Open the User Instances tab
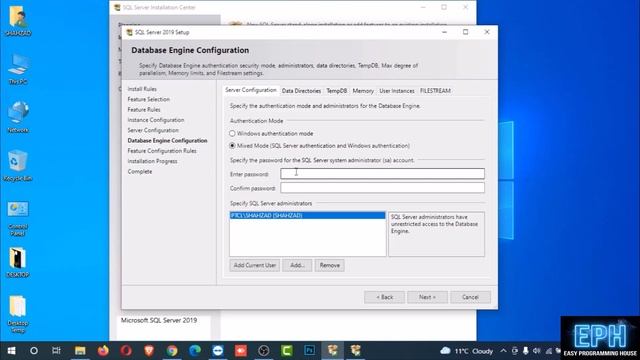 [397, 91]
